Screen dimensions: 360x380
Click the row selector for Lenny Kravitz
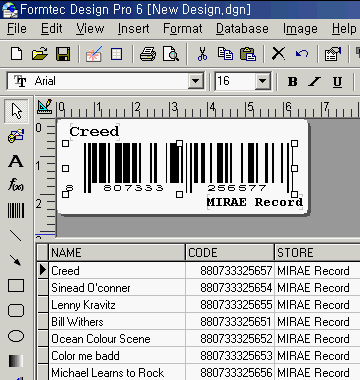coord(43,305)
